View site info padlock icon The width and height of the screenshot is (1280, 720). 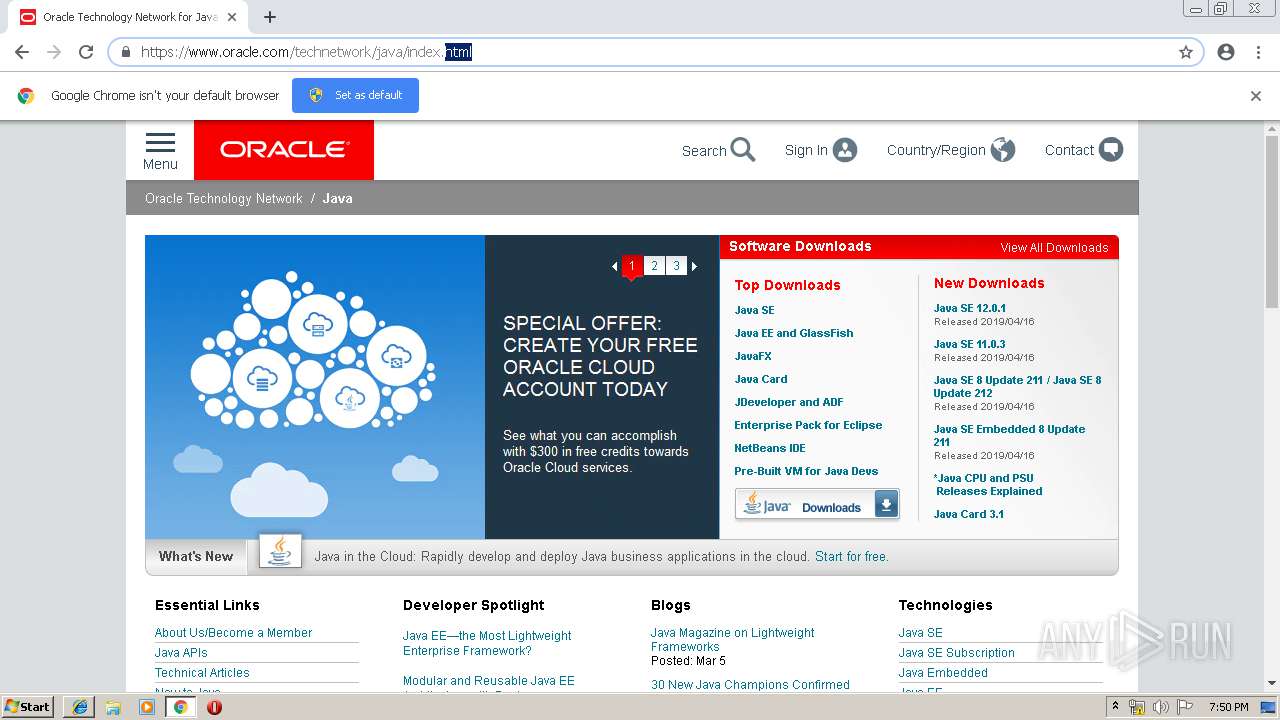(125, 52)
